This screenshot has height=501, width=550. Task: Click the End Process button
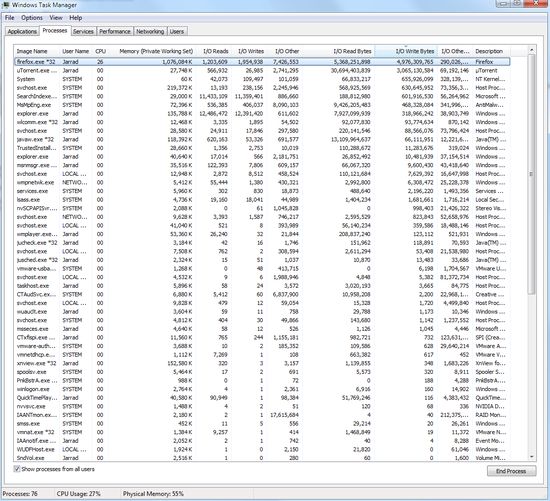click(x=511, y=471)
